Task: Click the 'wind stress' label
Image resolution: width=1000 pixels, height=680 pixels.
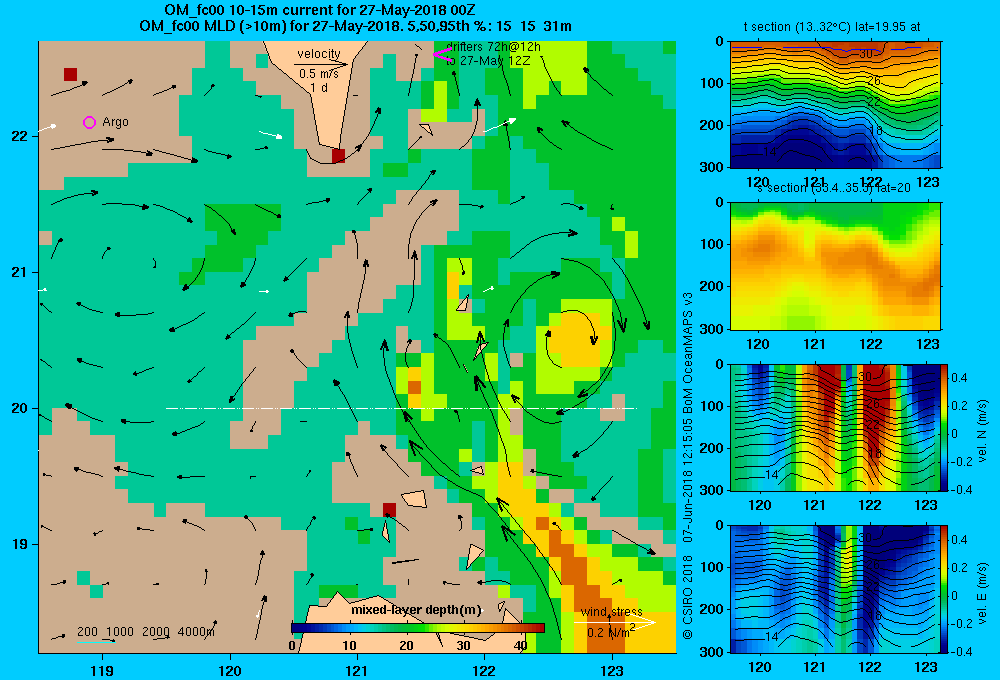Action: coord(612,612)
